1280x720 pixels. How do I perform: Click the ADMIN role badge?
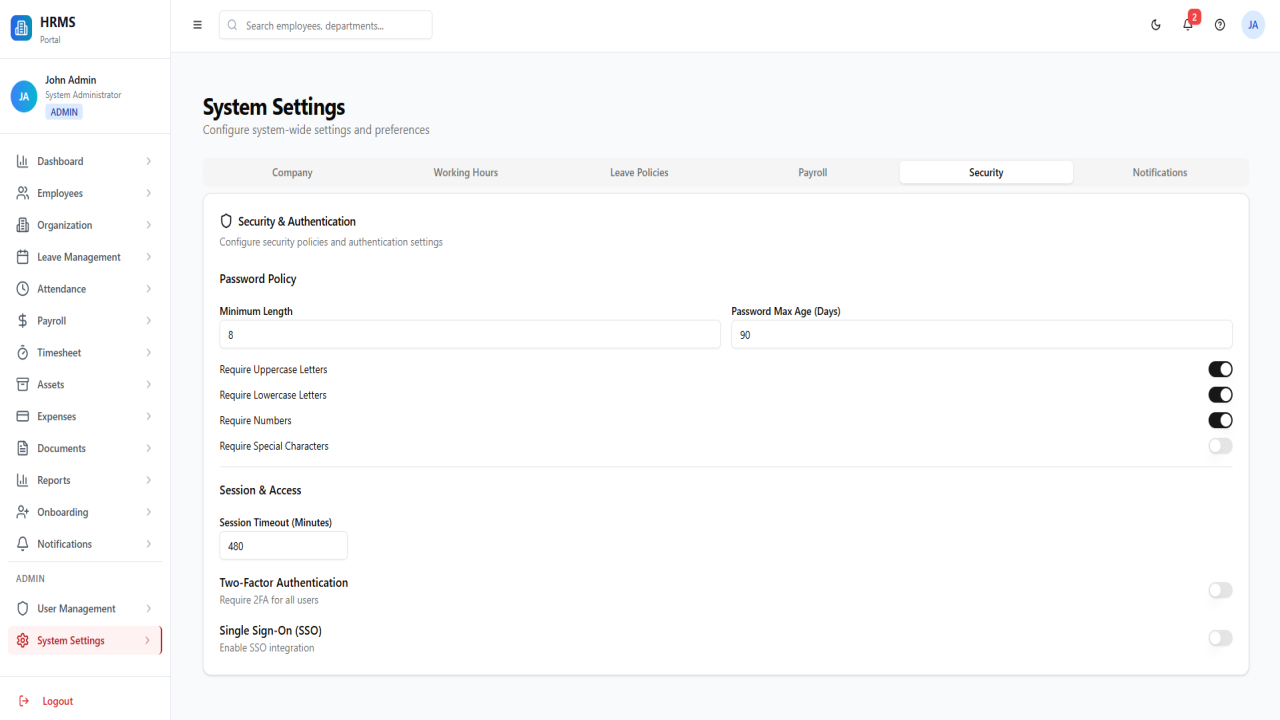point(64,112)
